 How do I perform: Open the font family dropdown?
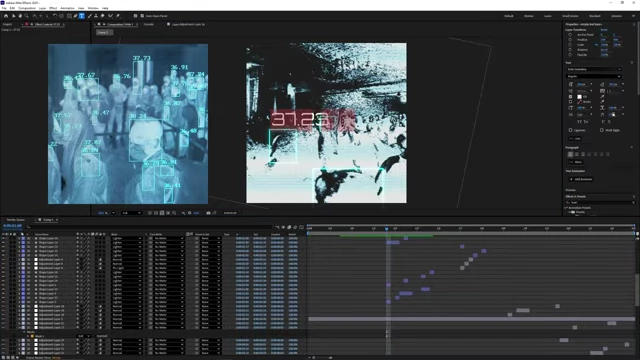point(595,69)
